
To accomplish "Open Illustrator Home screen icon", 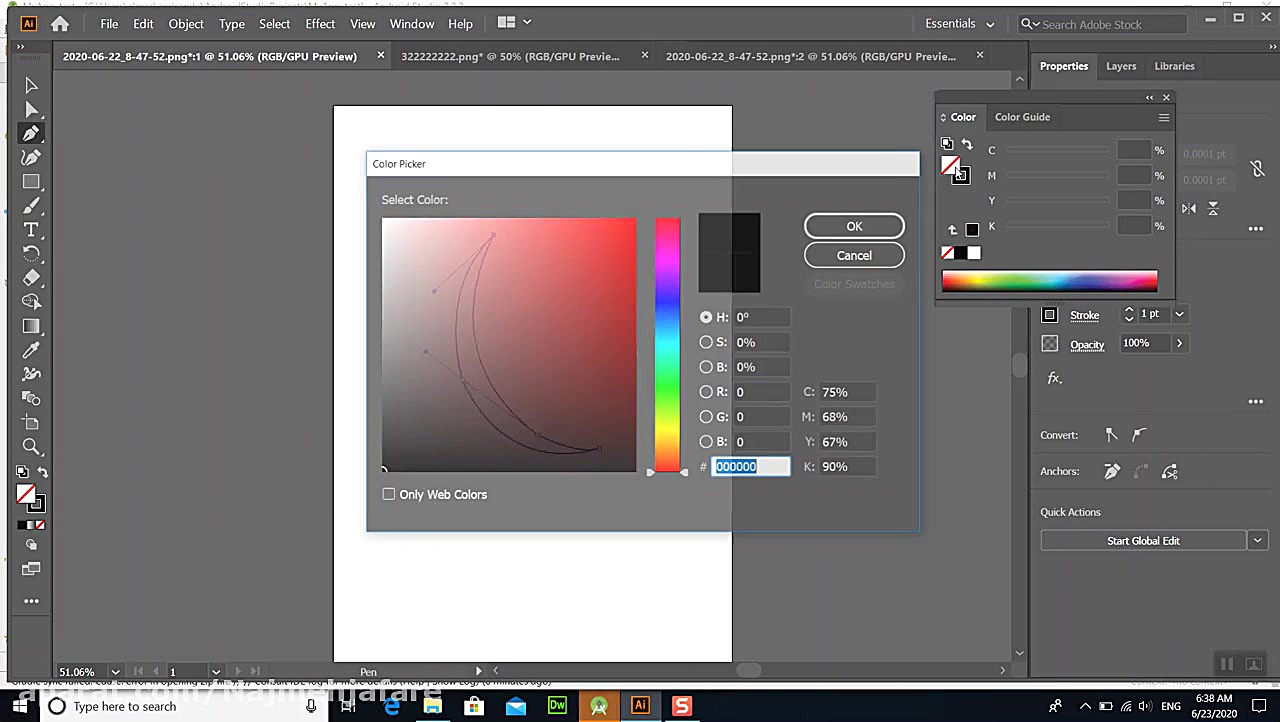I will [60, 24].
